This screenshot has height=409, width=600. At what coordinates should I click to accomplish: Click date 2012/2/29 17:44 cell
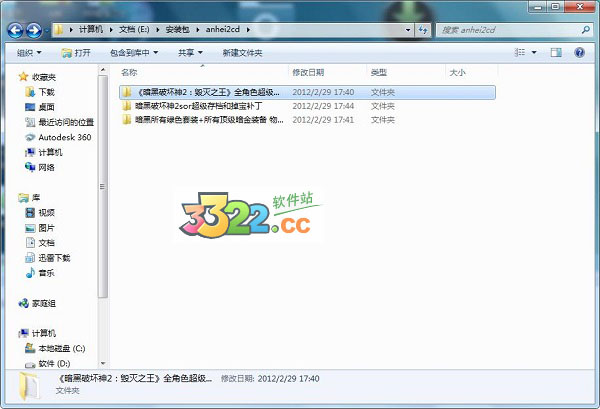pyautogui.click(x=323, y=106)
